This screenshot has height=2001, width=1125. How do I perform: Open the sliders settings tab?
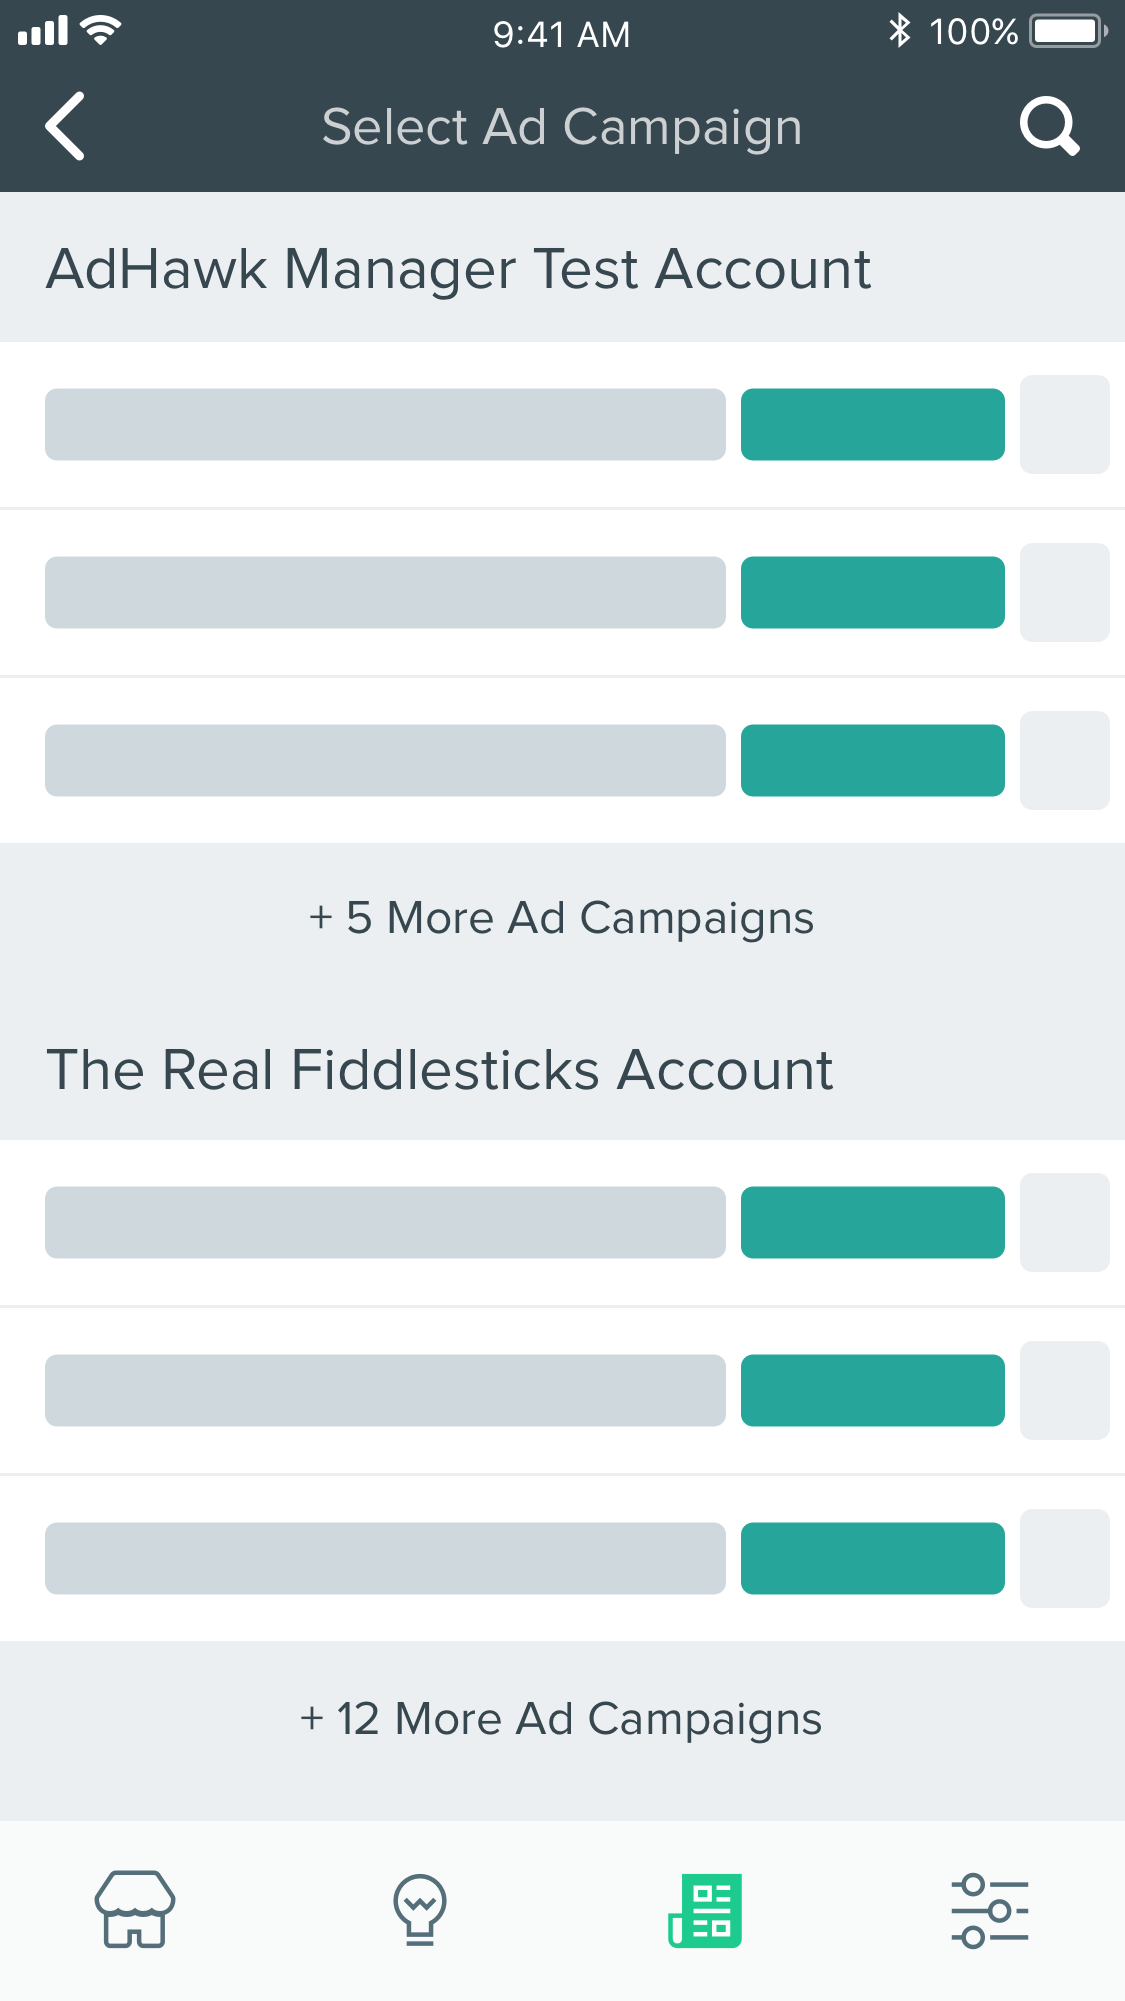coord(989,1910)
